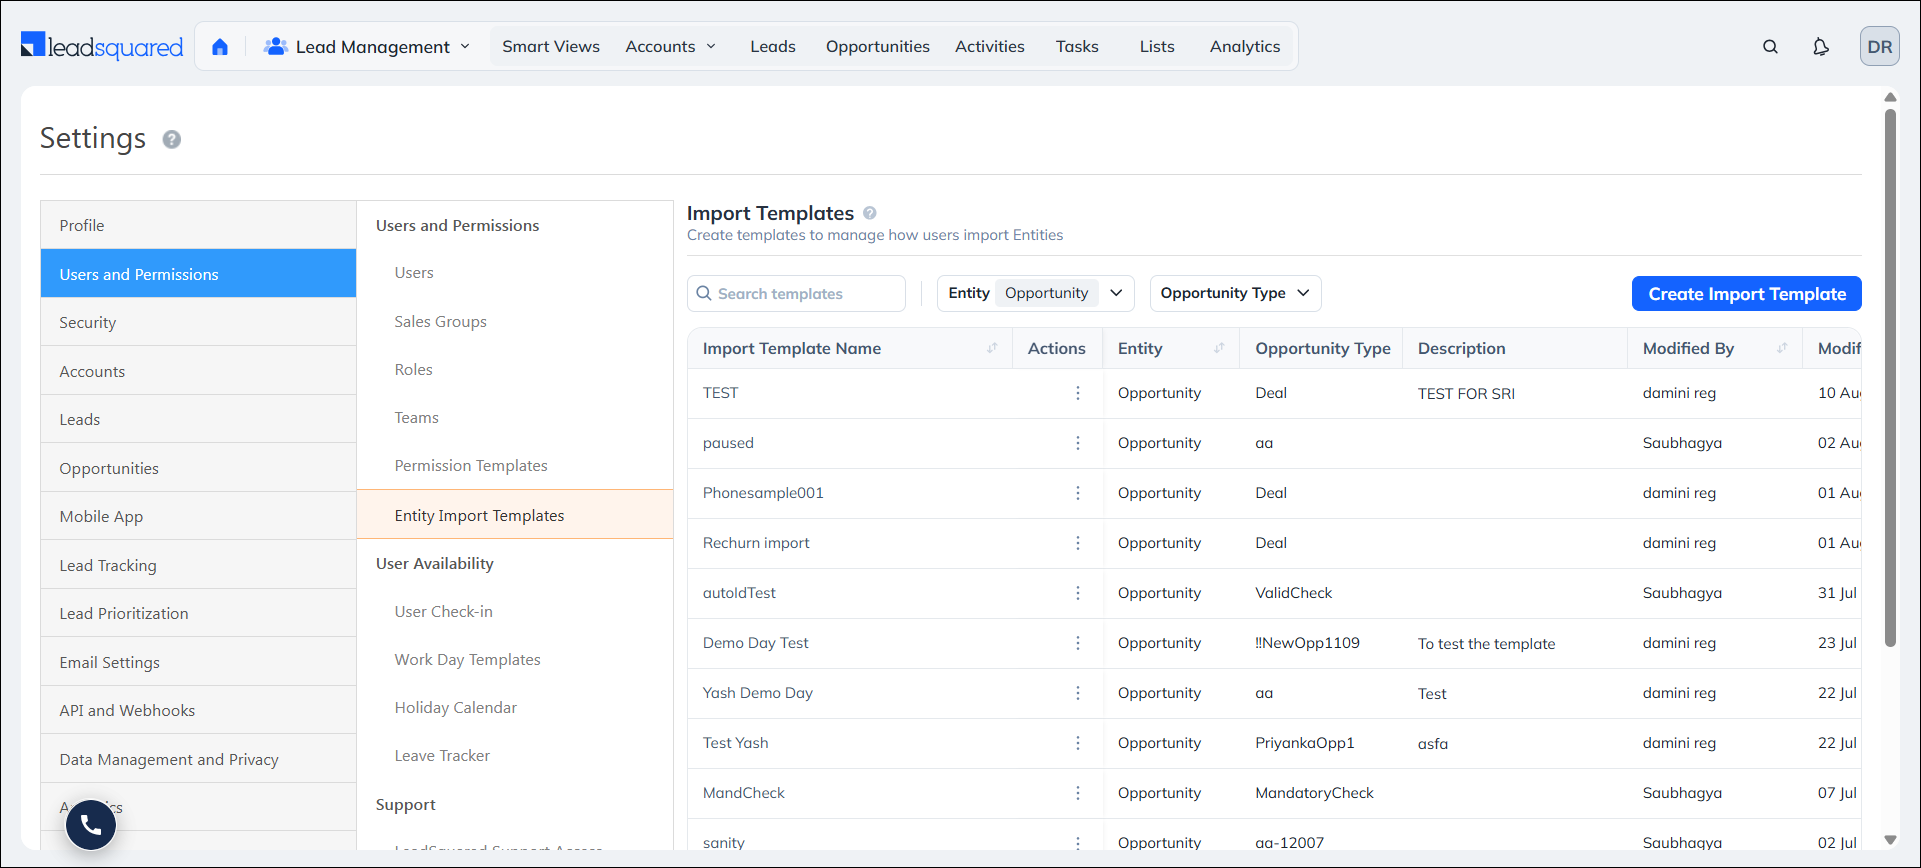Open Permission Templates submenu link

click(471, 465)
